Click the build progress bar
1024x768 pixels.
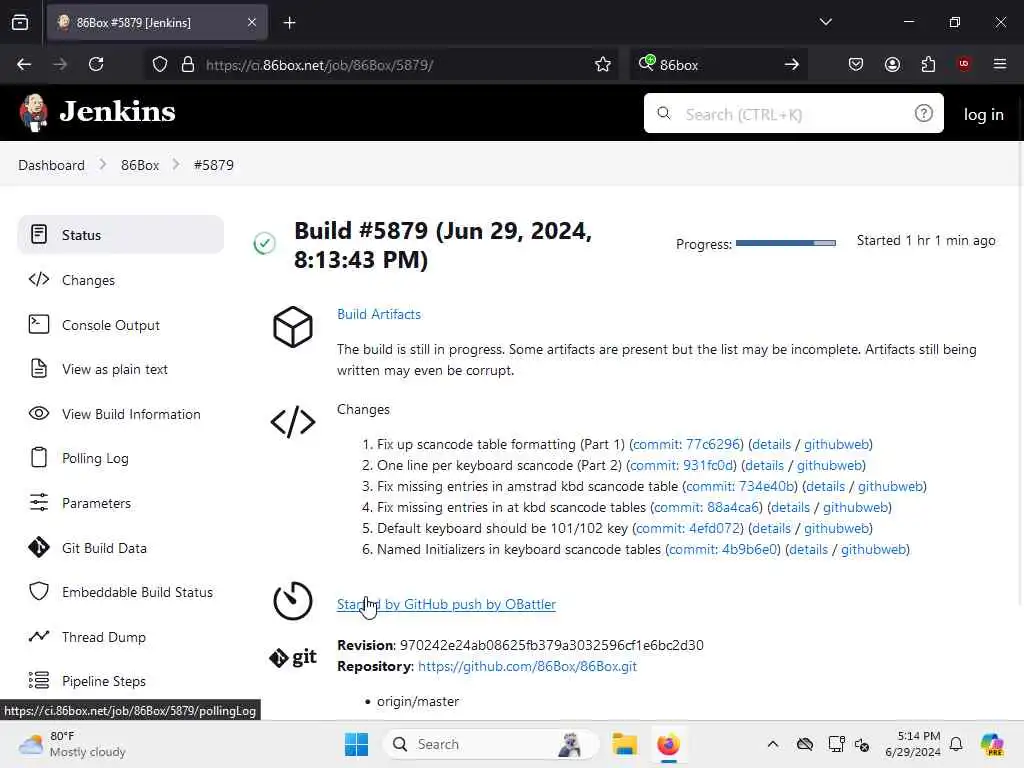pos(786,243)
